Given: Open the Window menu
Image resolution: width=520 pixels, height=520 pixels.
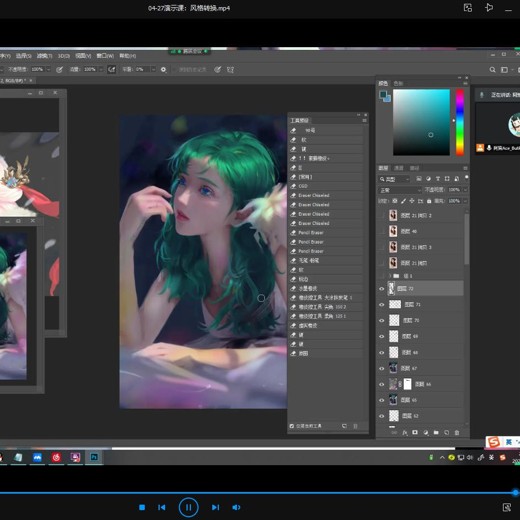Looking at the screenshot, I should [105, 56].
